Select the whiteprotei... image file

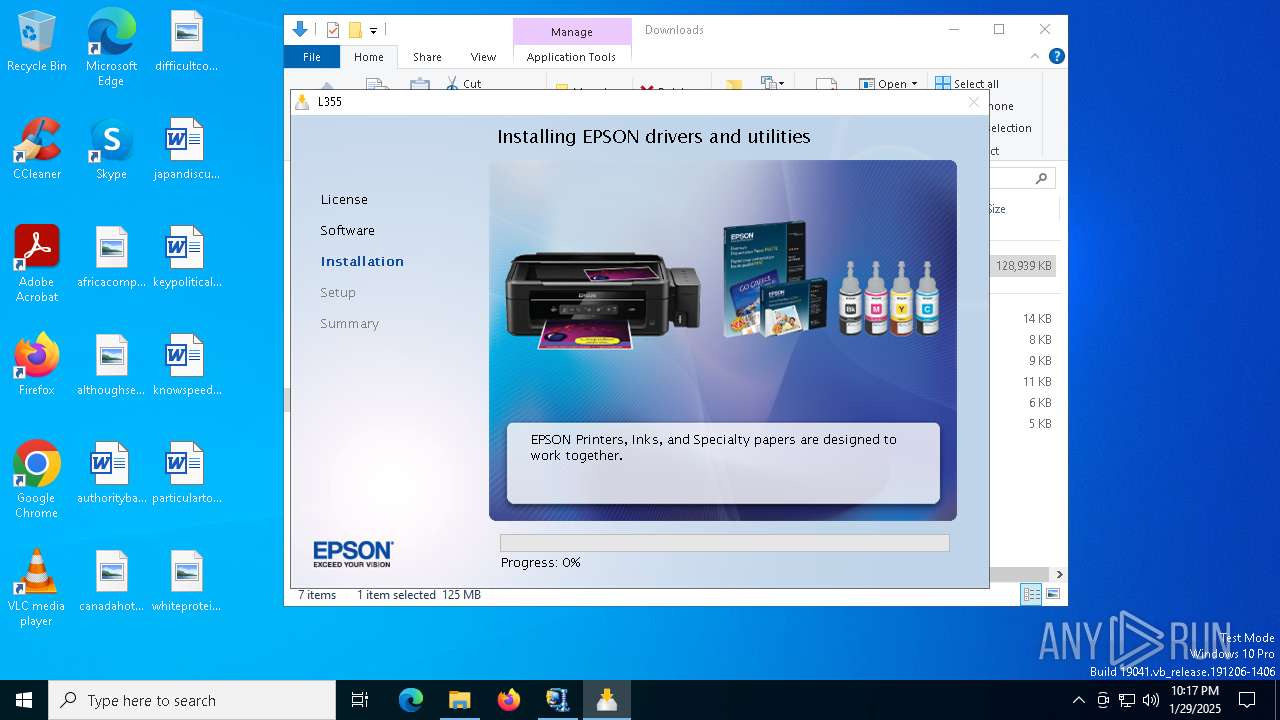point(186,582)
